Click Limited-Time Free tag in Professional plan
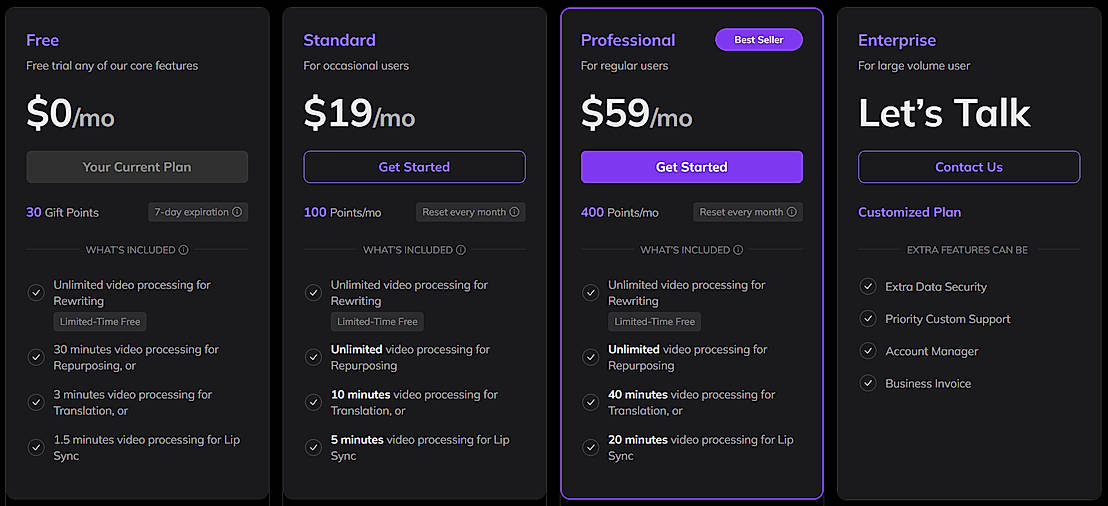The width and height of the screenshot is (1108, 506). 654,322
